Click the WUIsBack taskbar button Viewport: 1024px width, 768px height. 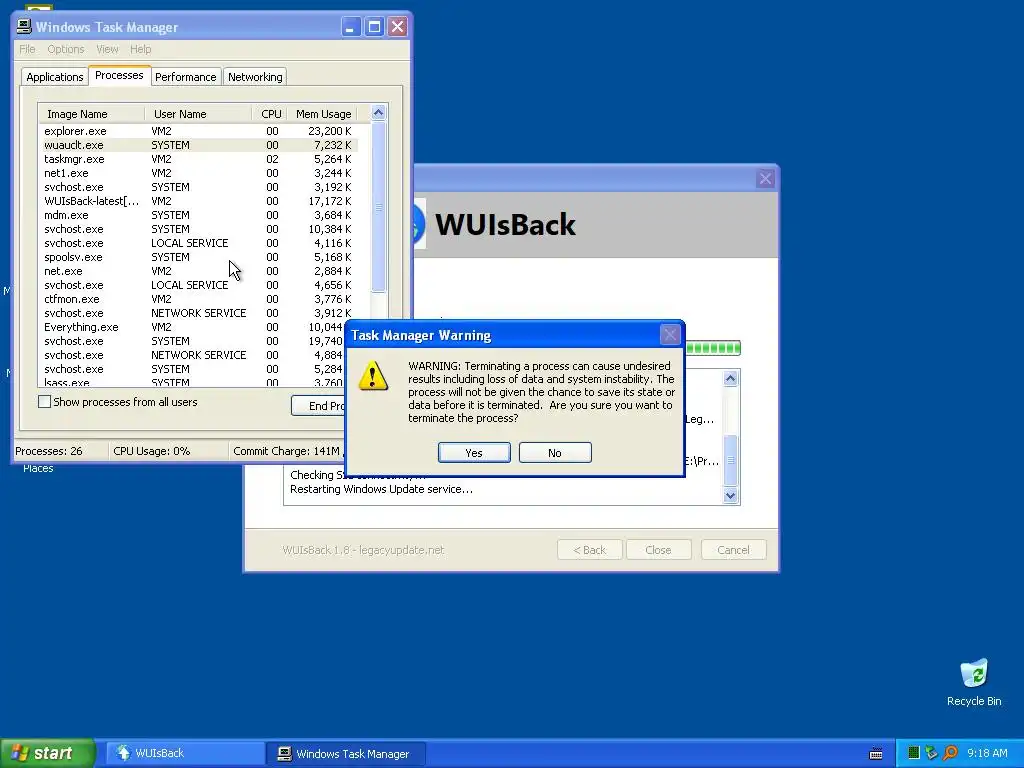[185, 754]
